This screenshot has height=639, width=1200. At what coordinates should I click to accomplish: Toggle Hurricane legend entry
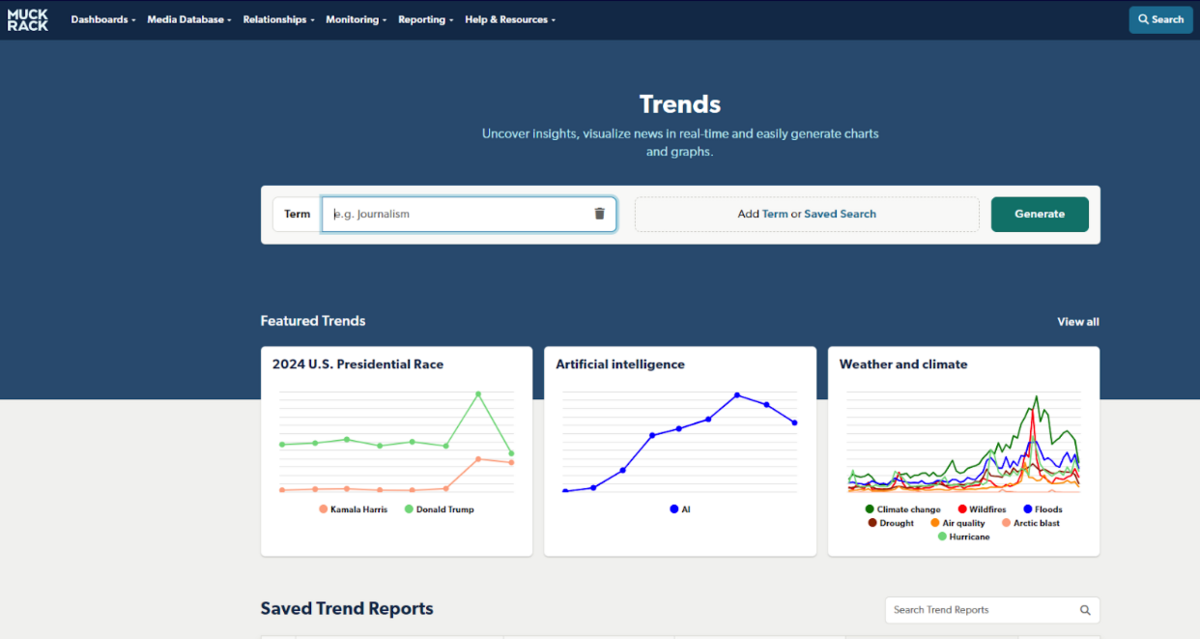(942, 537)
